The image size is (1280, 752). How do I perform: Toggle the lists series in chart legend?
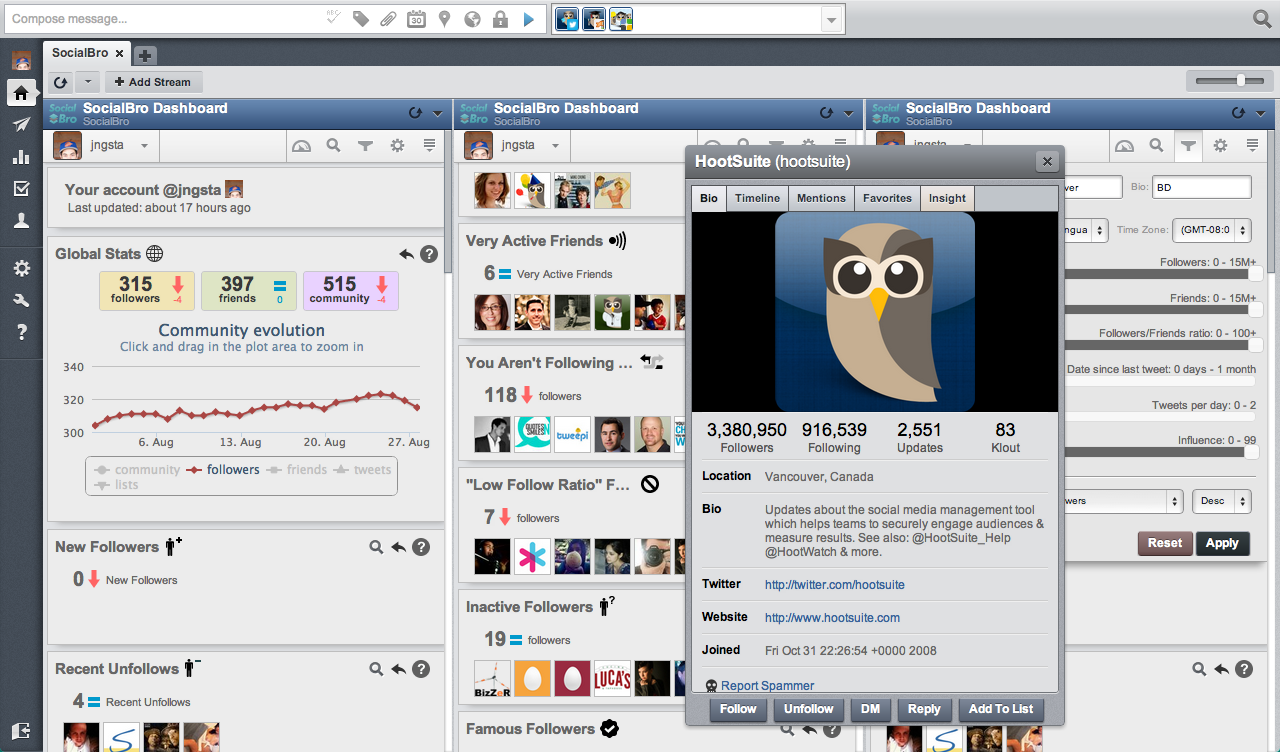coord(116,485)
